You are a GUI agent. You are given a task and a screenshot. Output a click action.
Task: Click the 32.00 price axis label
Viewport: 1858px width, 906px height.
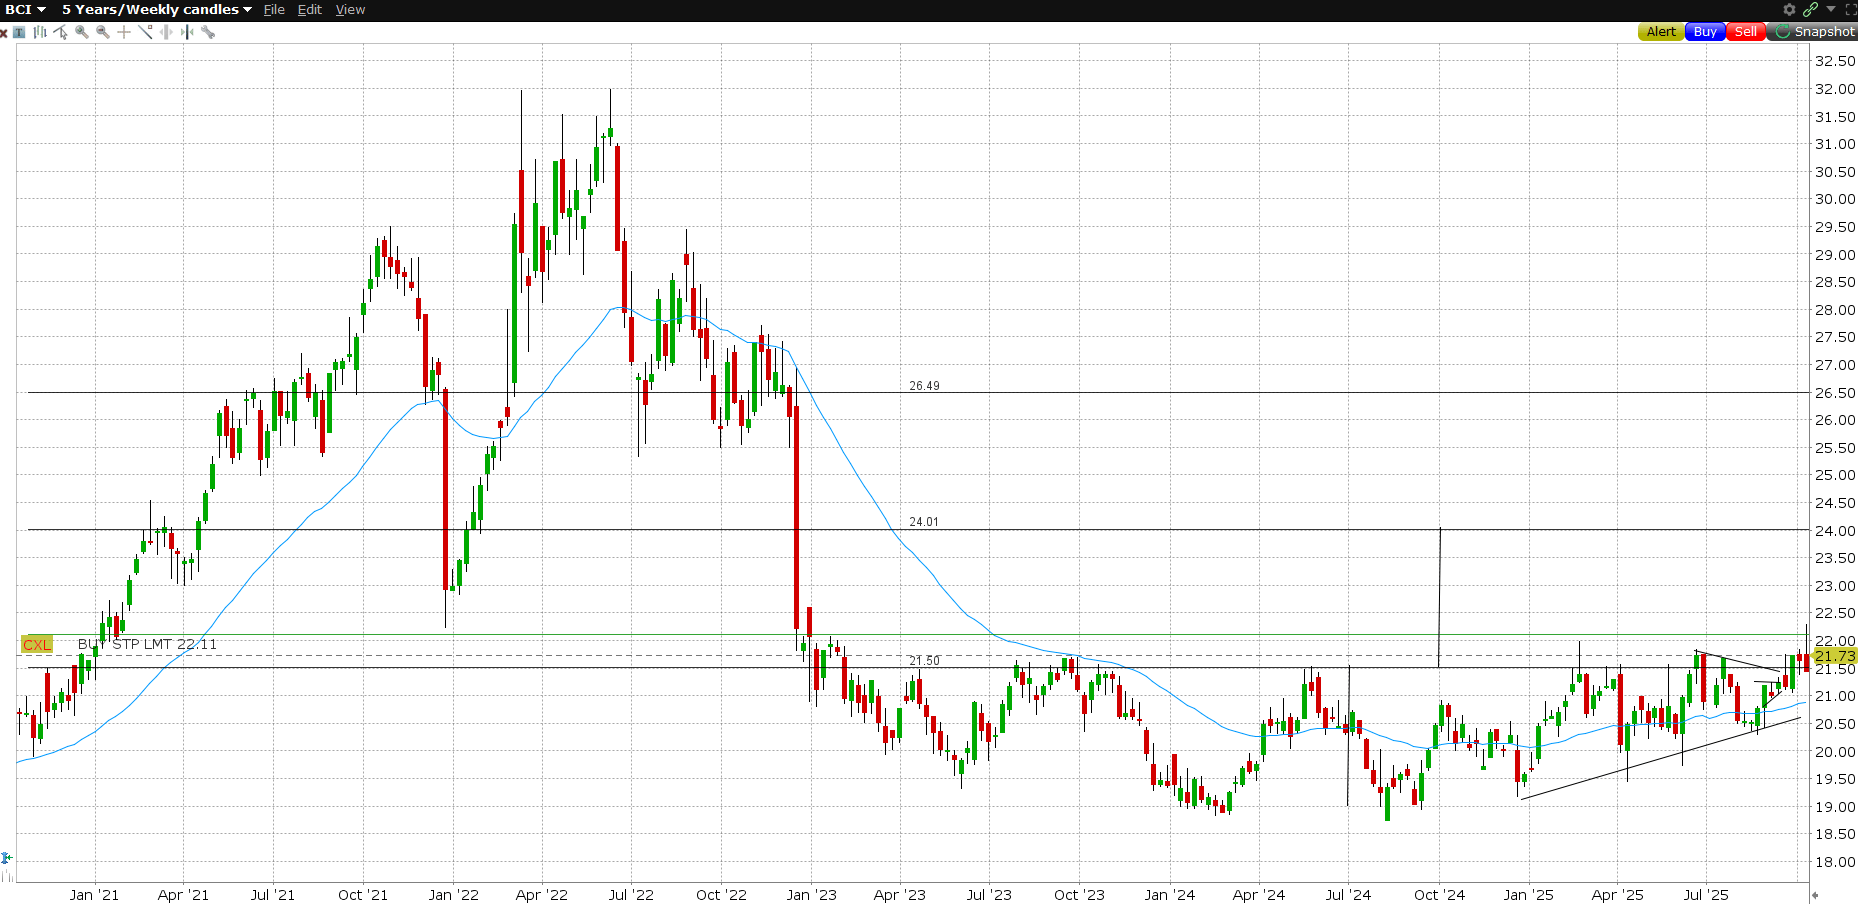coord(1835,89)
